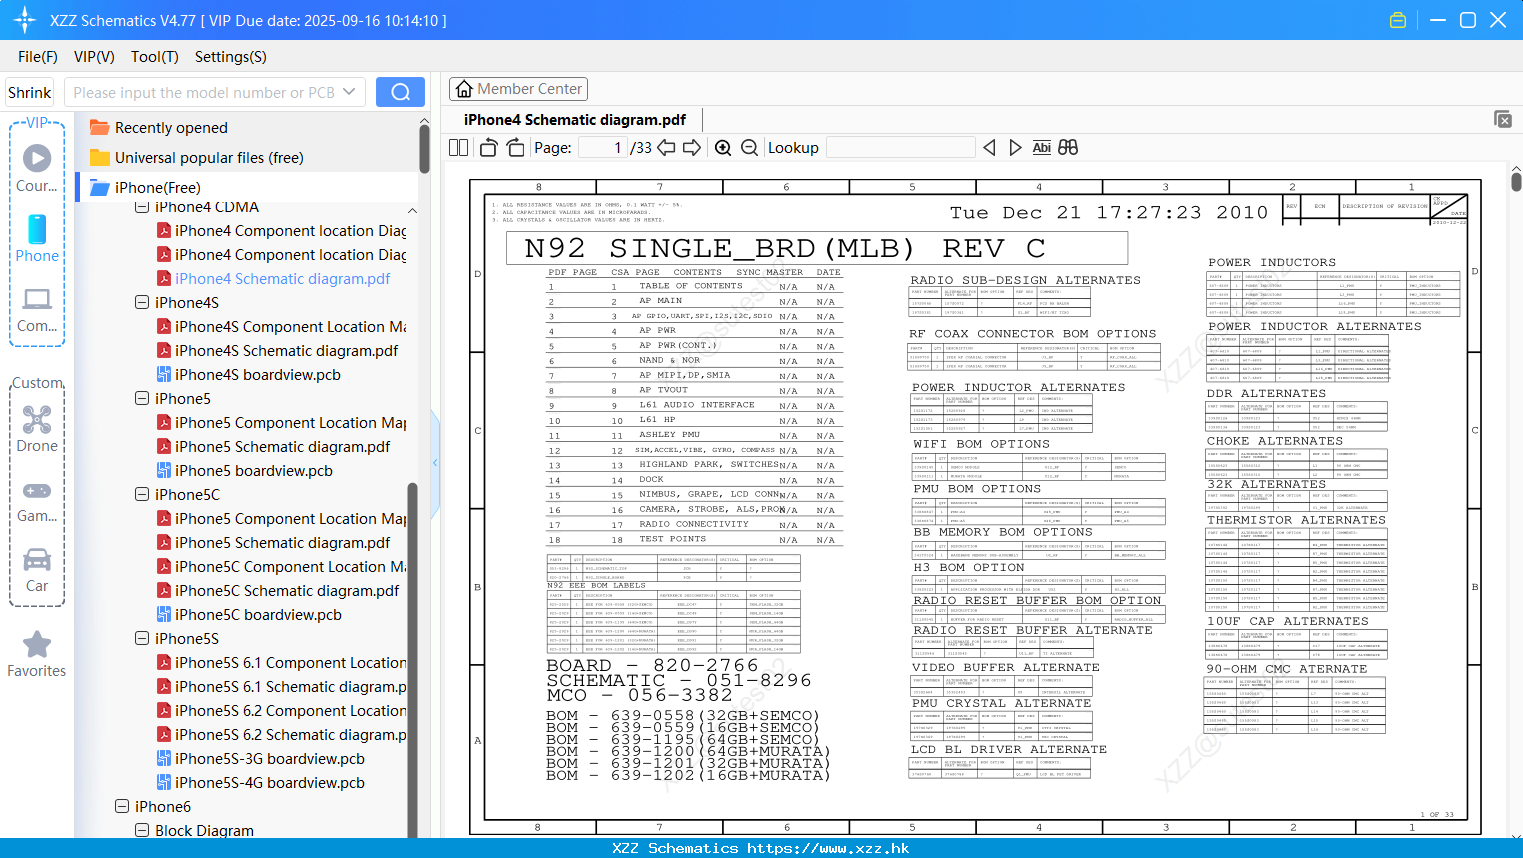Go to previous page arrow
Screen dimensions: 1523x858
coord(666,148)
